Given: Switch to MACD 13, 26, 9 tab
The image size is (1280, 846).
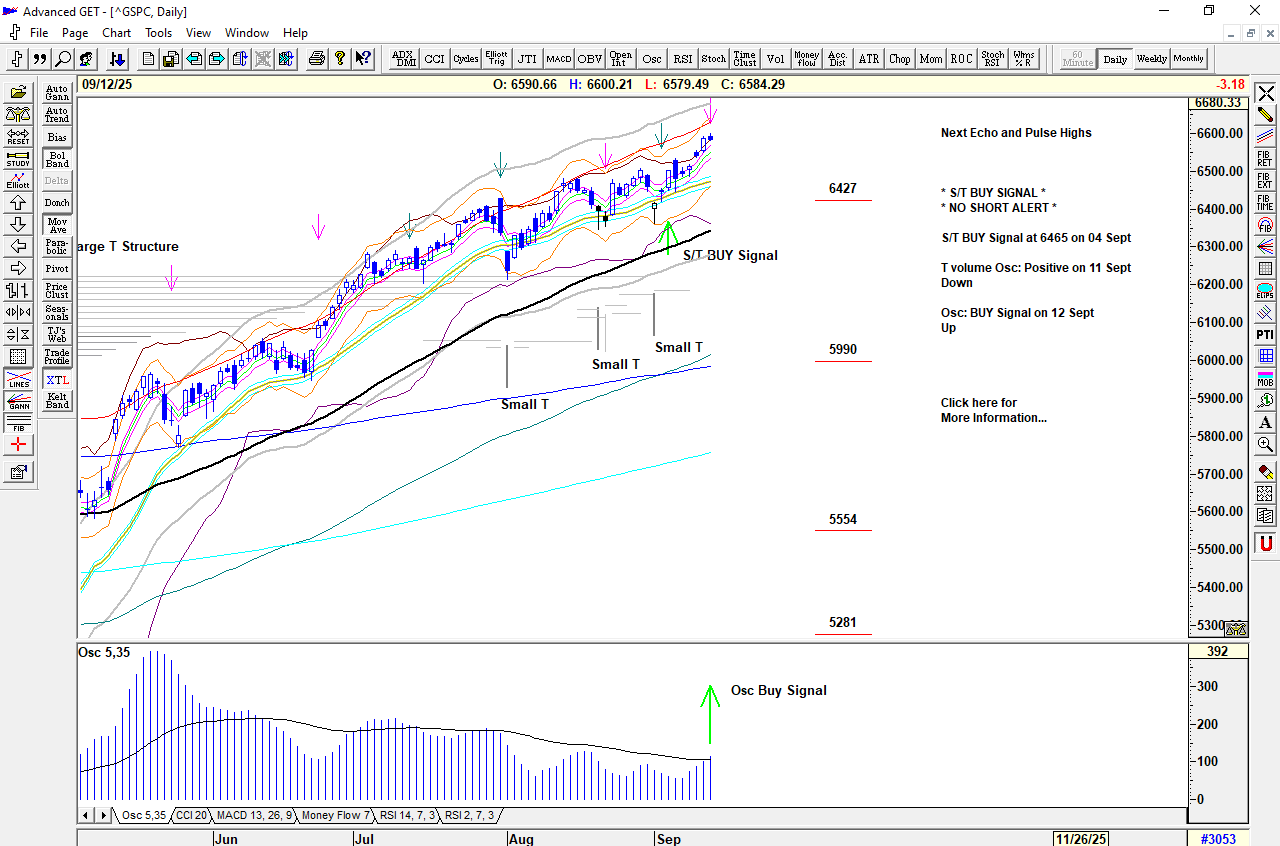Looking at the screenshot, I should point(255,816).
